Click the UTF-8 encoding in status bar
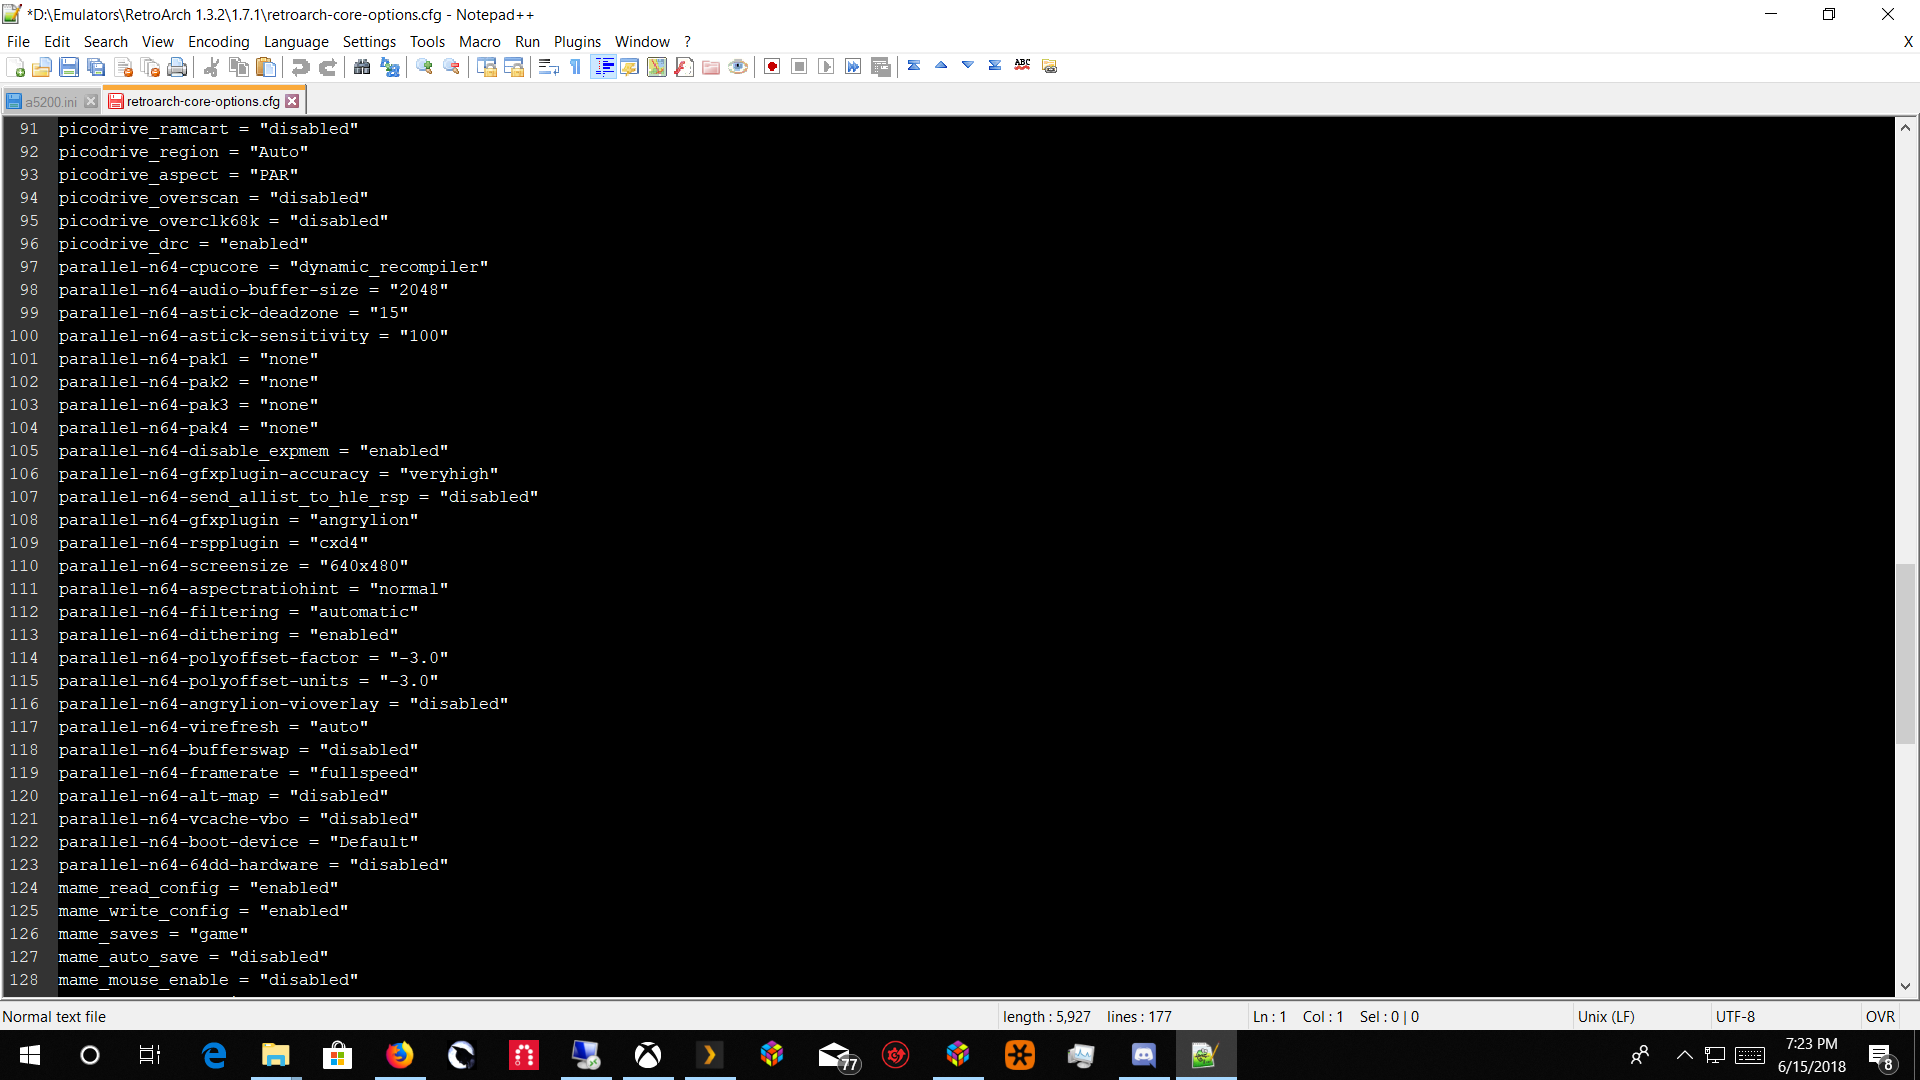 [1736, 1017]
